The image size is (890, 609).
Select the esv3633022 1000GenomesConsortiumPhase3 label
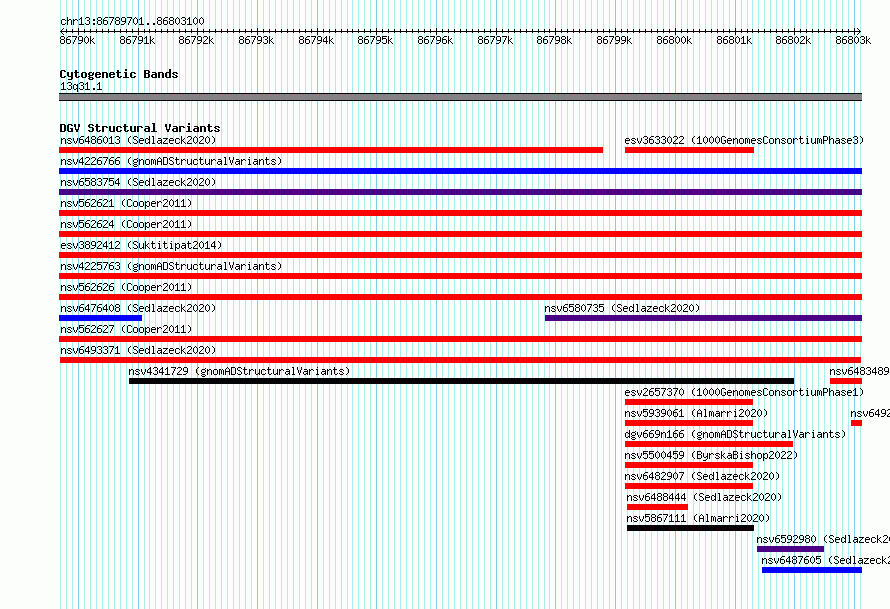744,140
